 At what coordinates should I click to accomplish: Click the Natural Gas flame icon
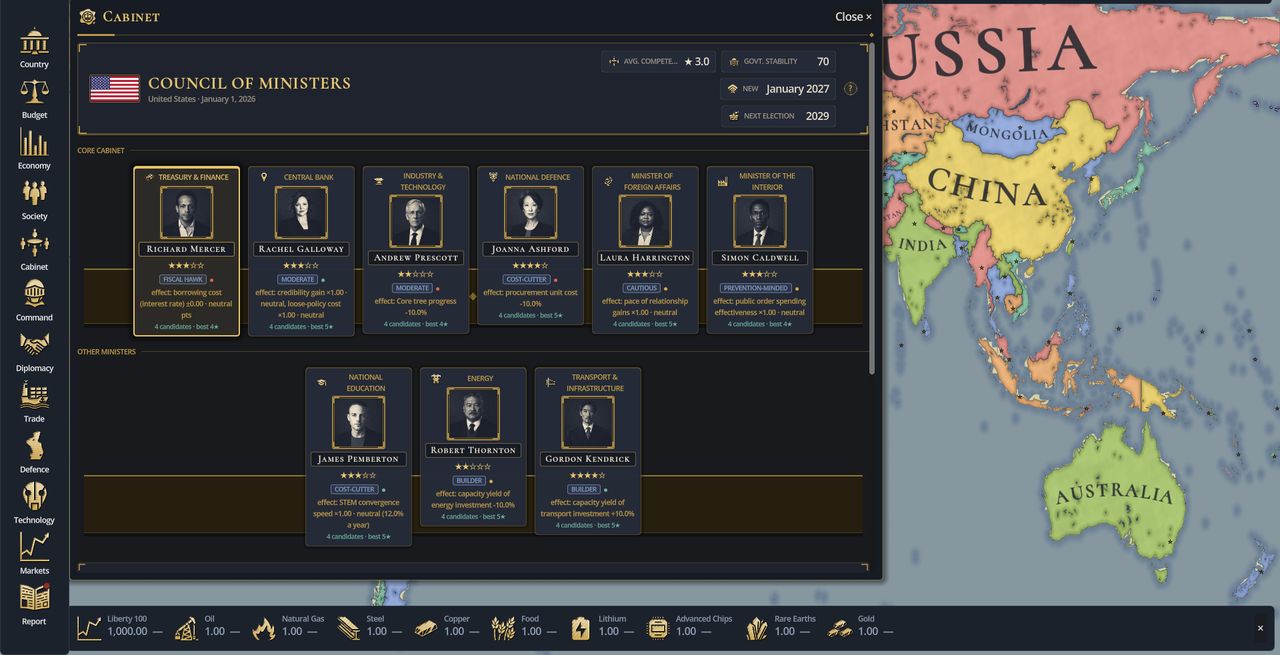[x=264, y=627]
